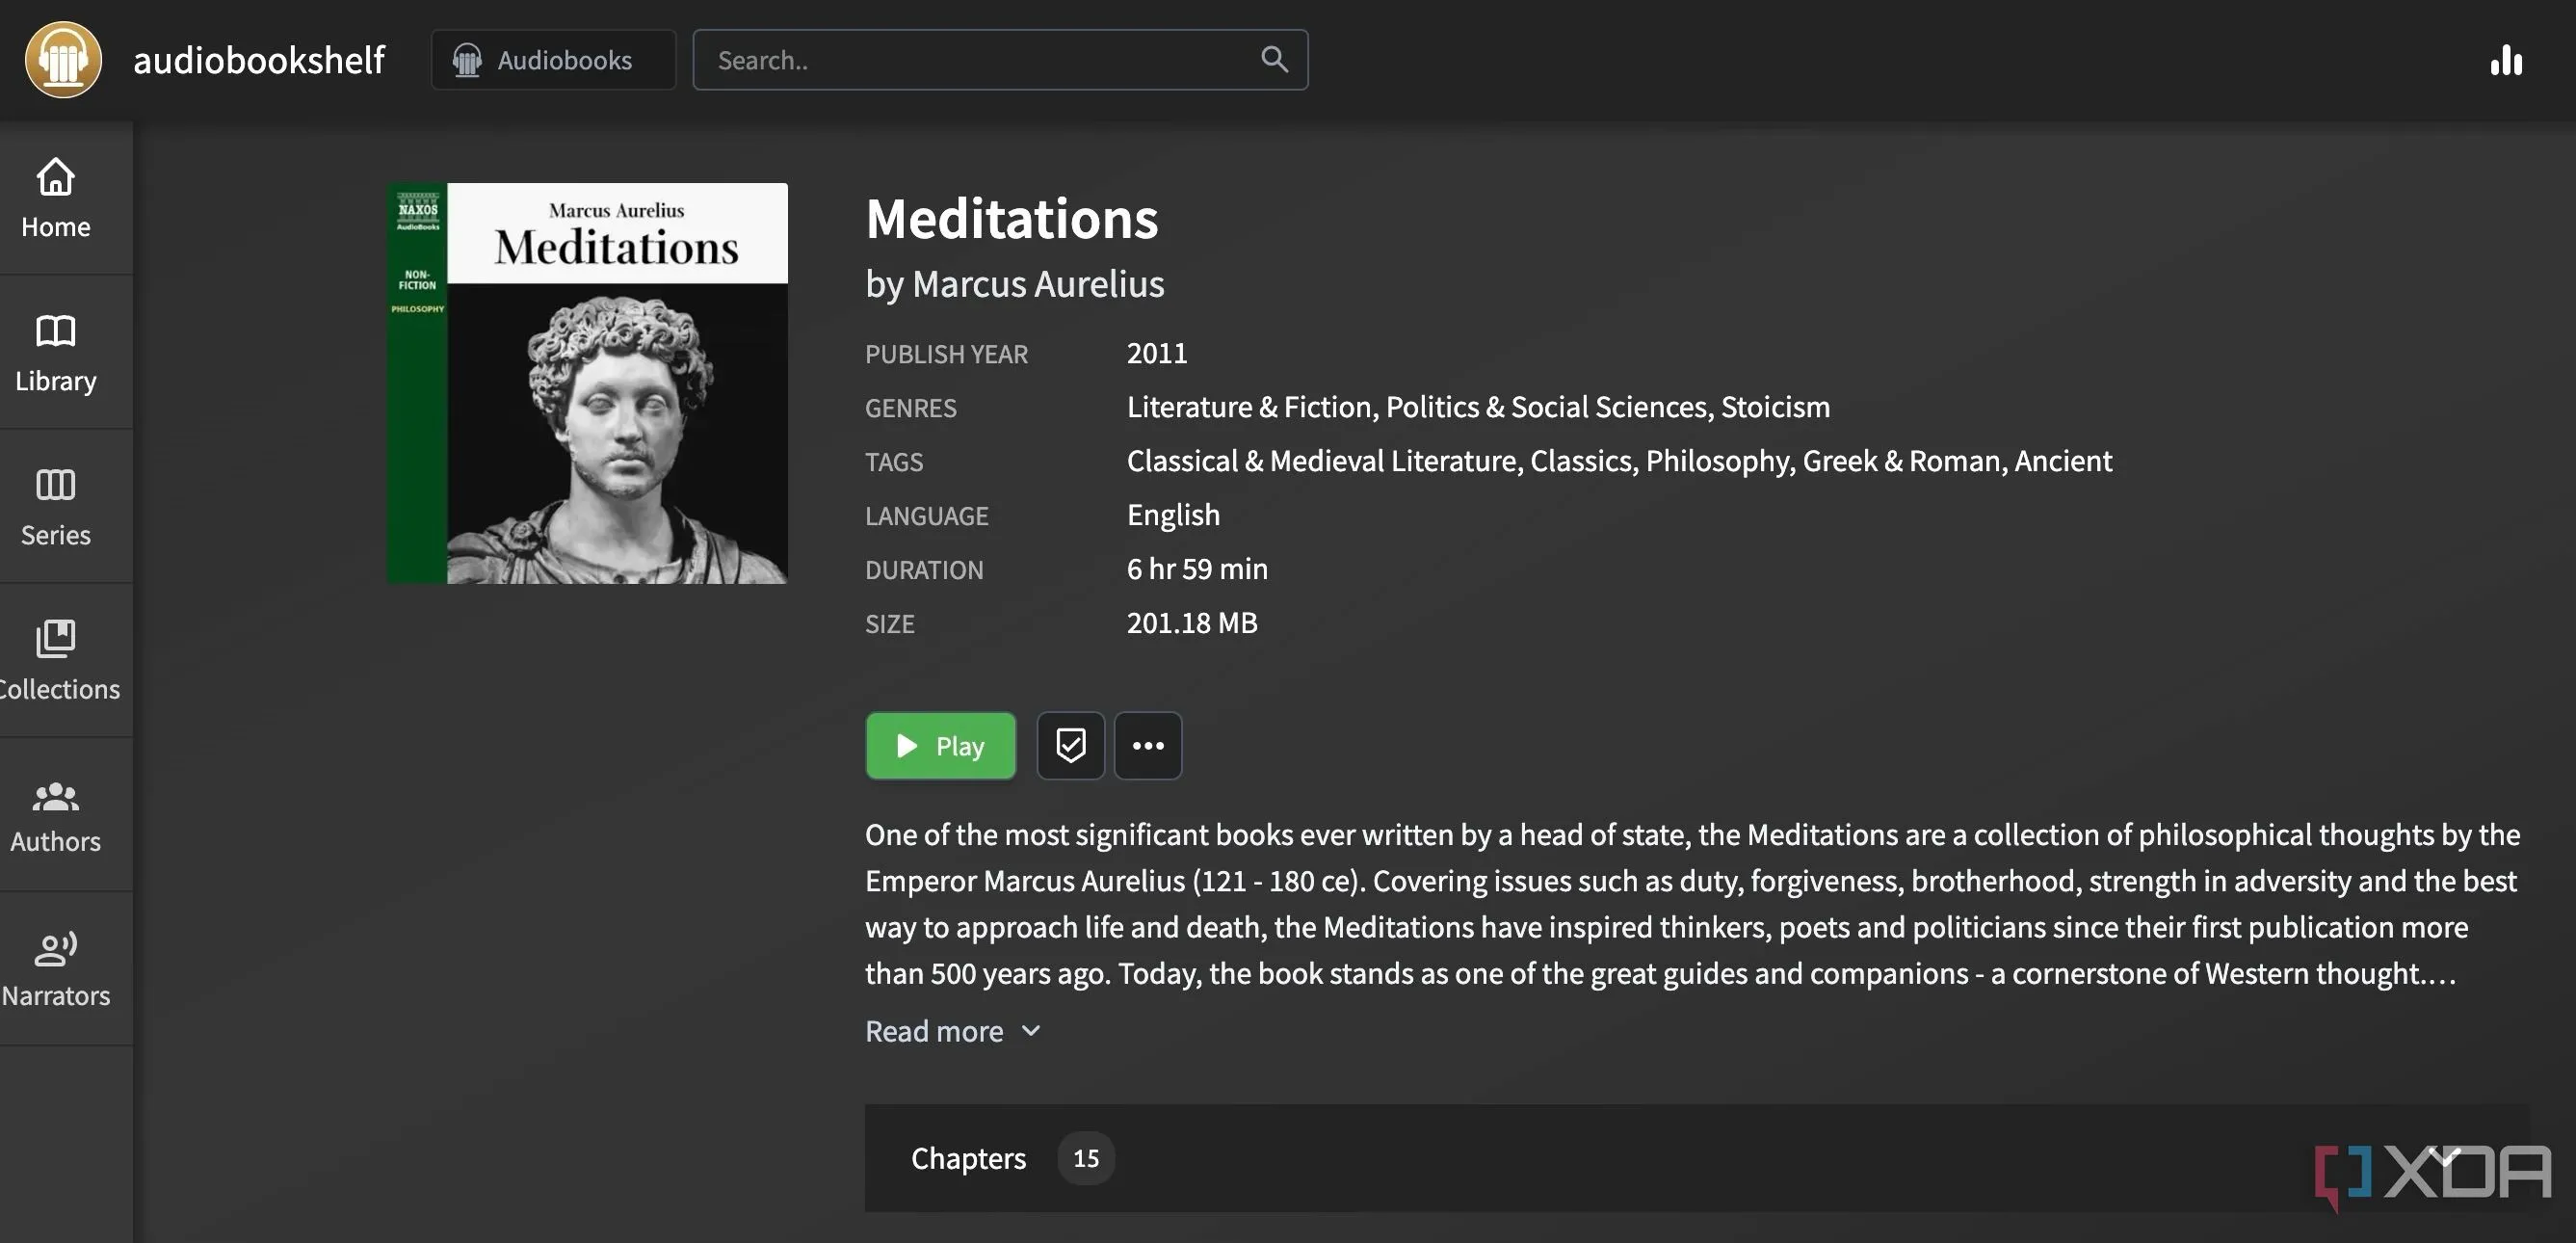Viewport: 2576px width, 1243px height.
Task: Open the stats bar-chart icon
Action: tap(2505, 60)
